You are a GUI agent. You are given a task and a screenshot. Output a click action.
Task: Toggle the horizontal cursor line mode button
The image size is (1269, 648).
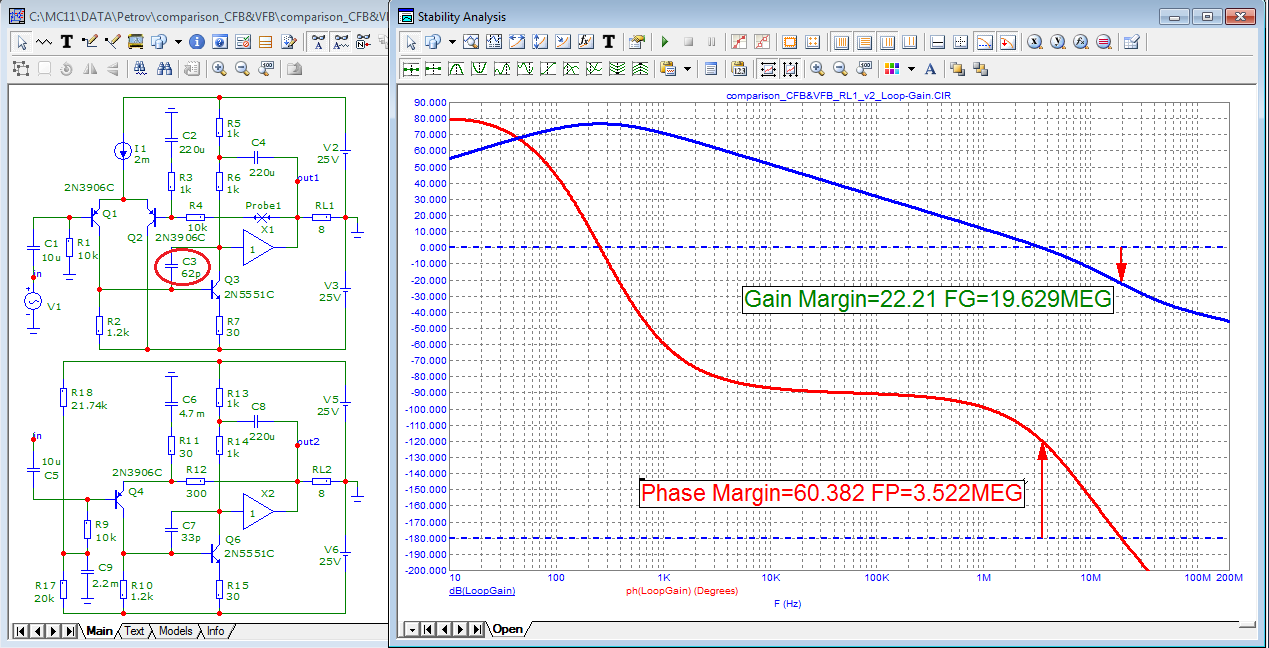[x=937, y=42]
